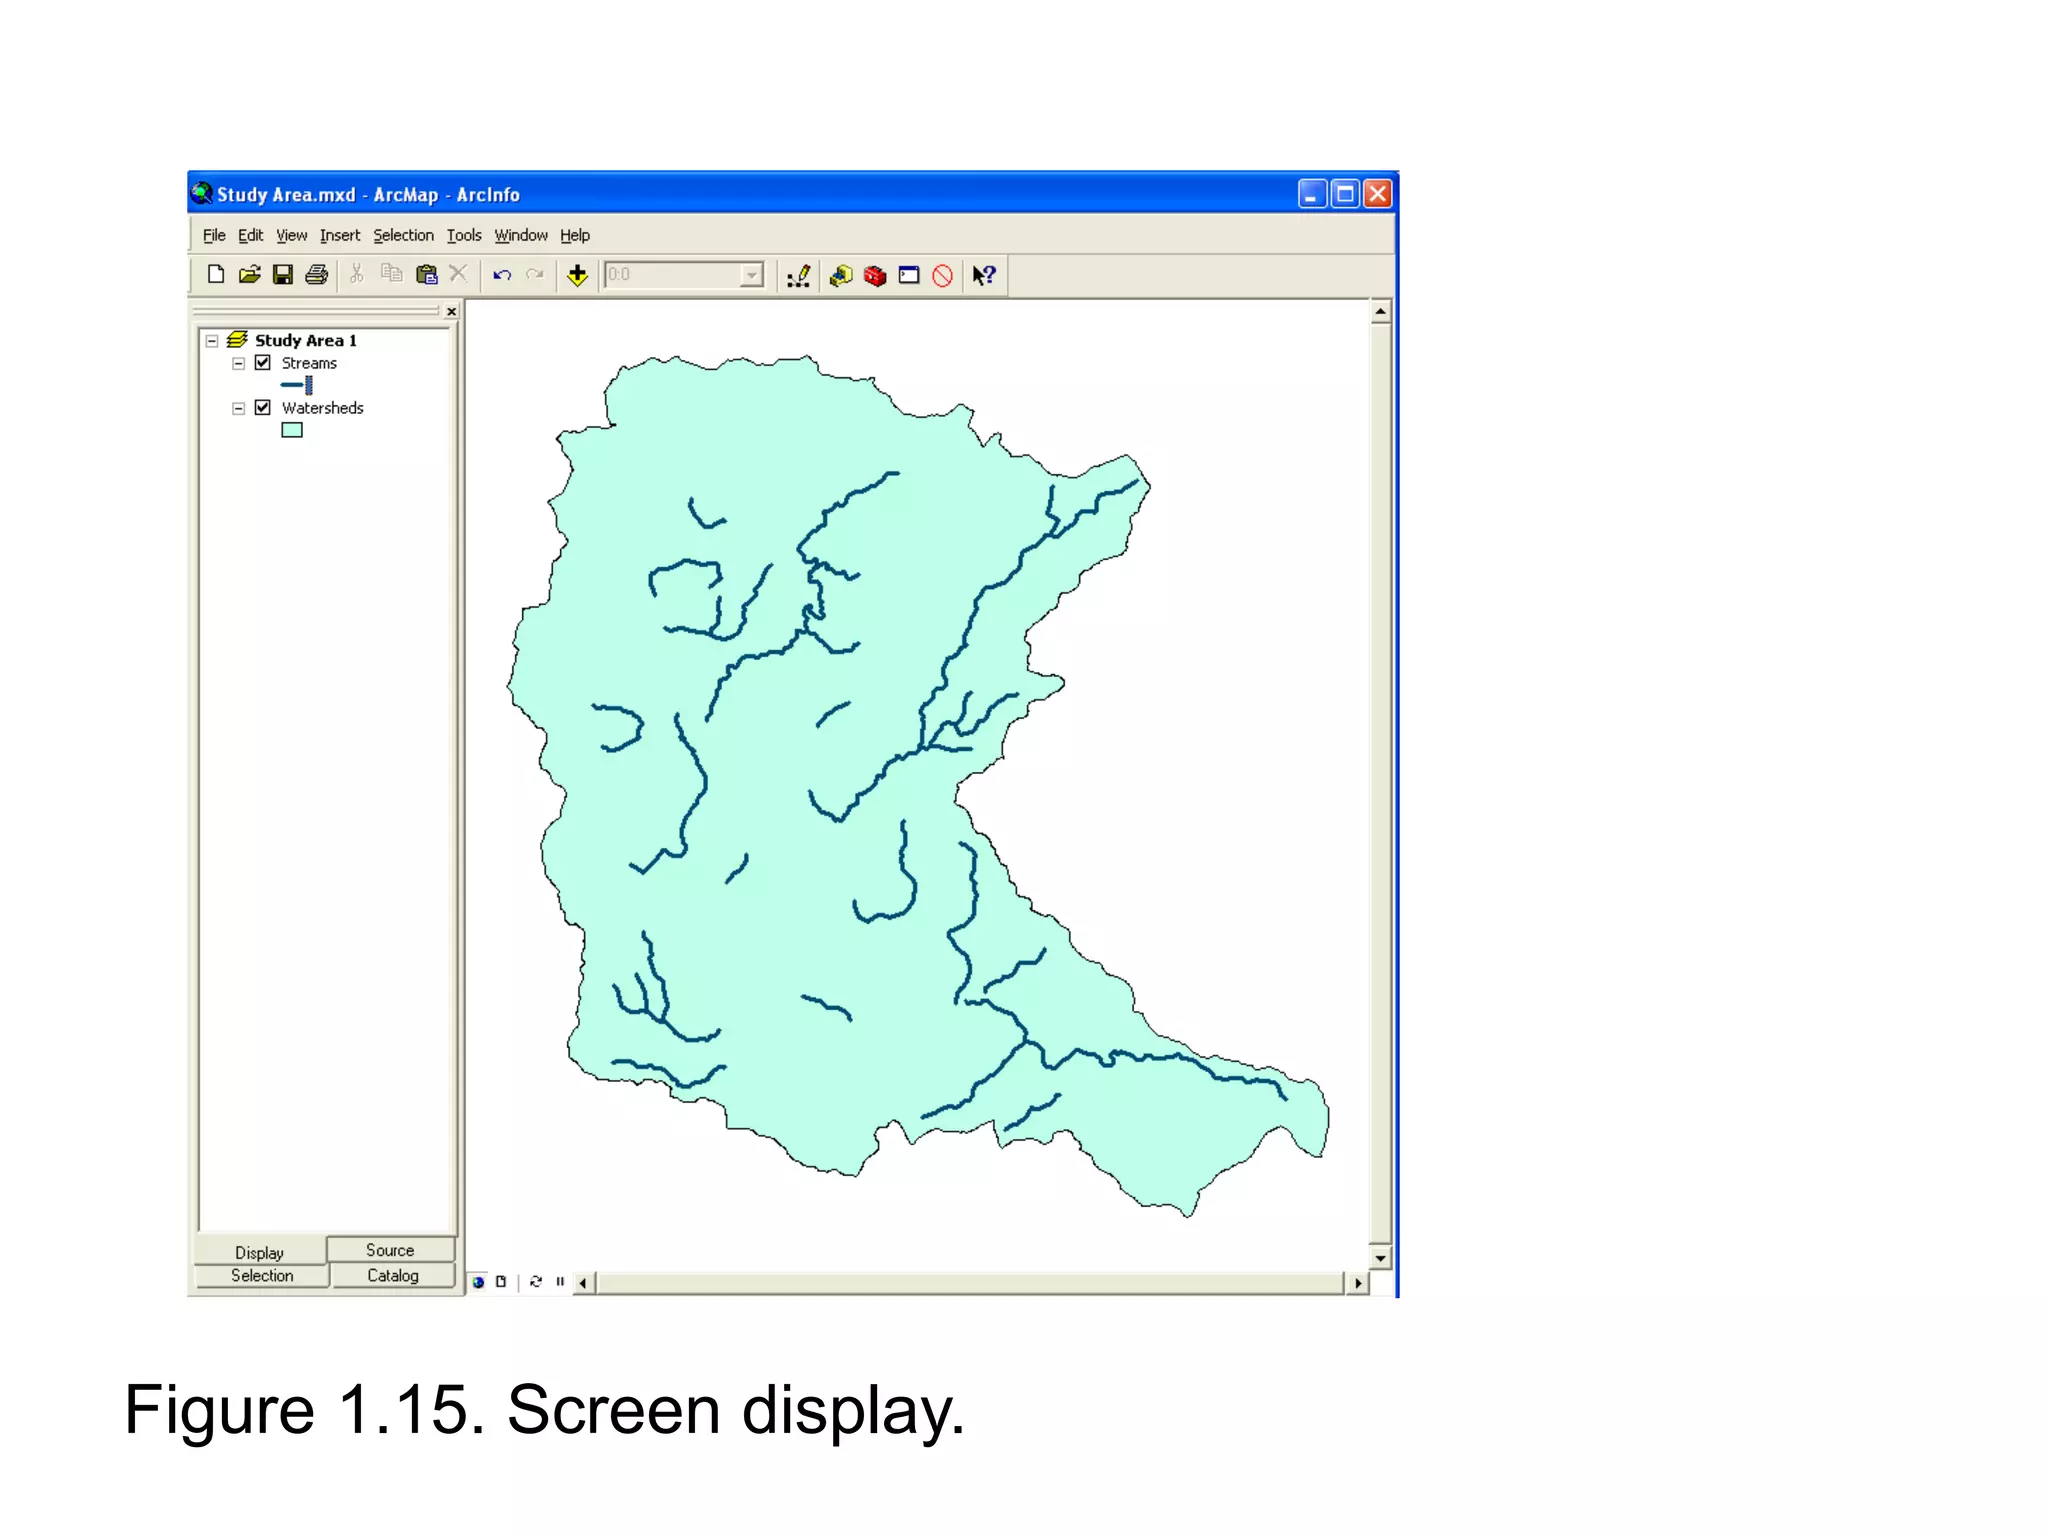2048x1536 pixels.
Task: Show the Command Line window icon
Action: 909,276
